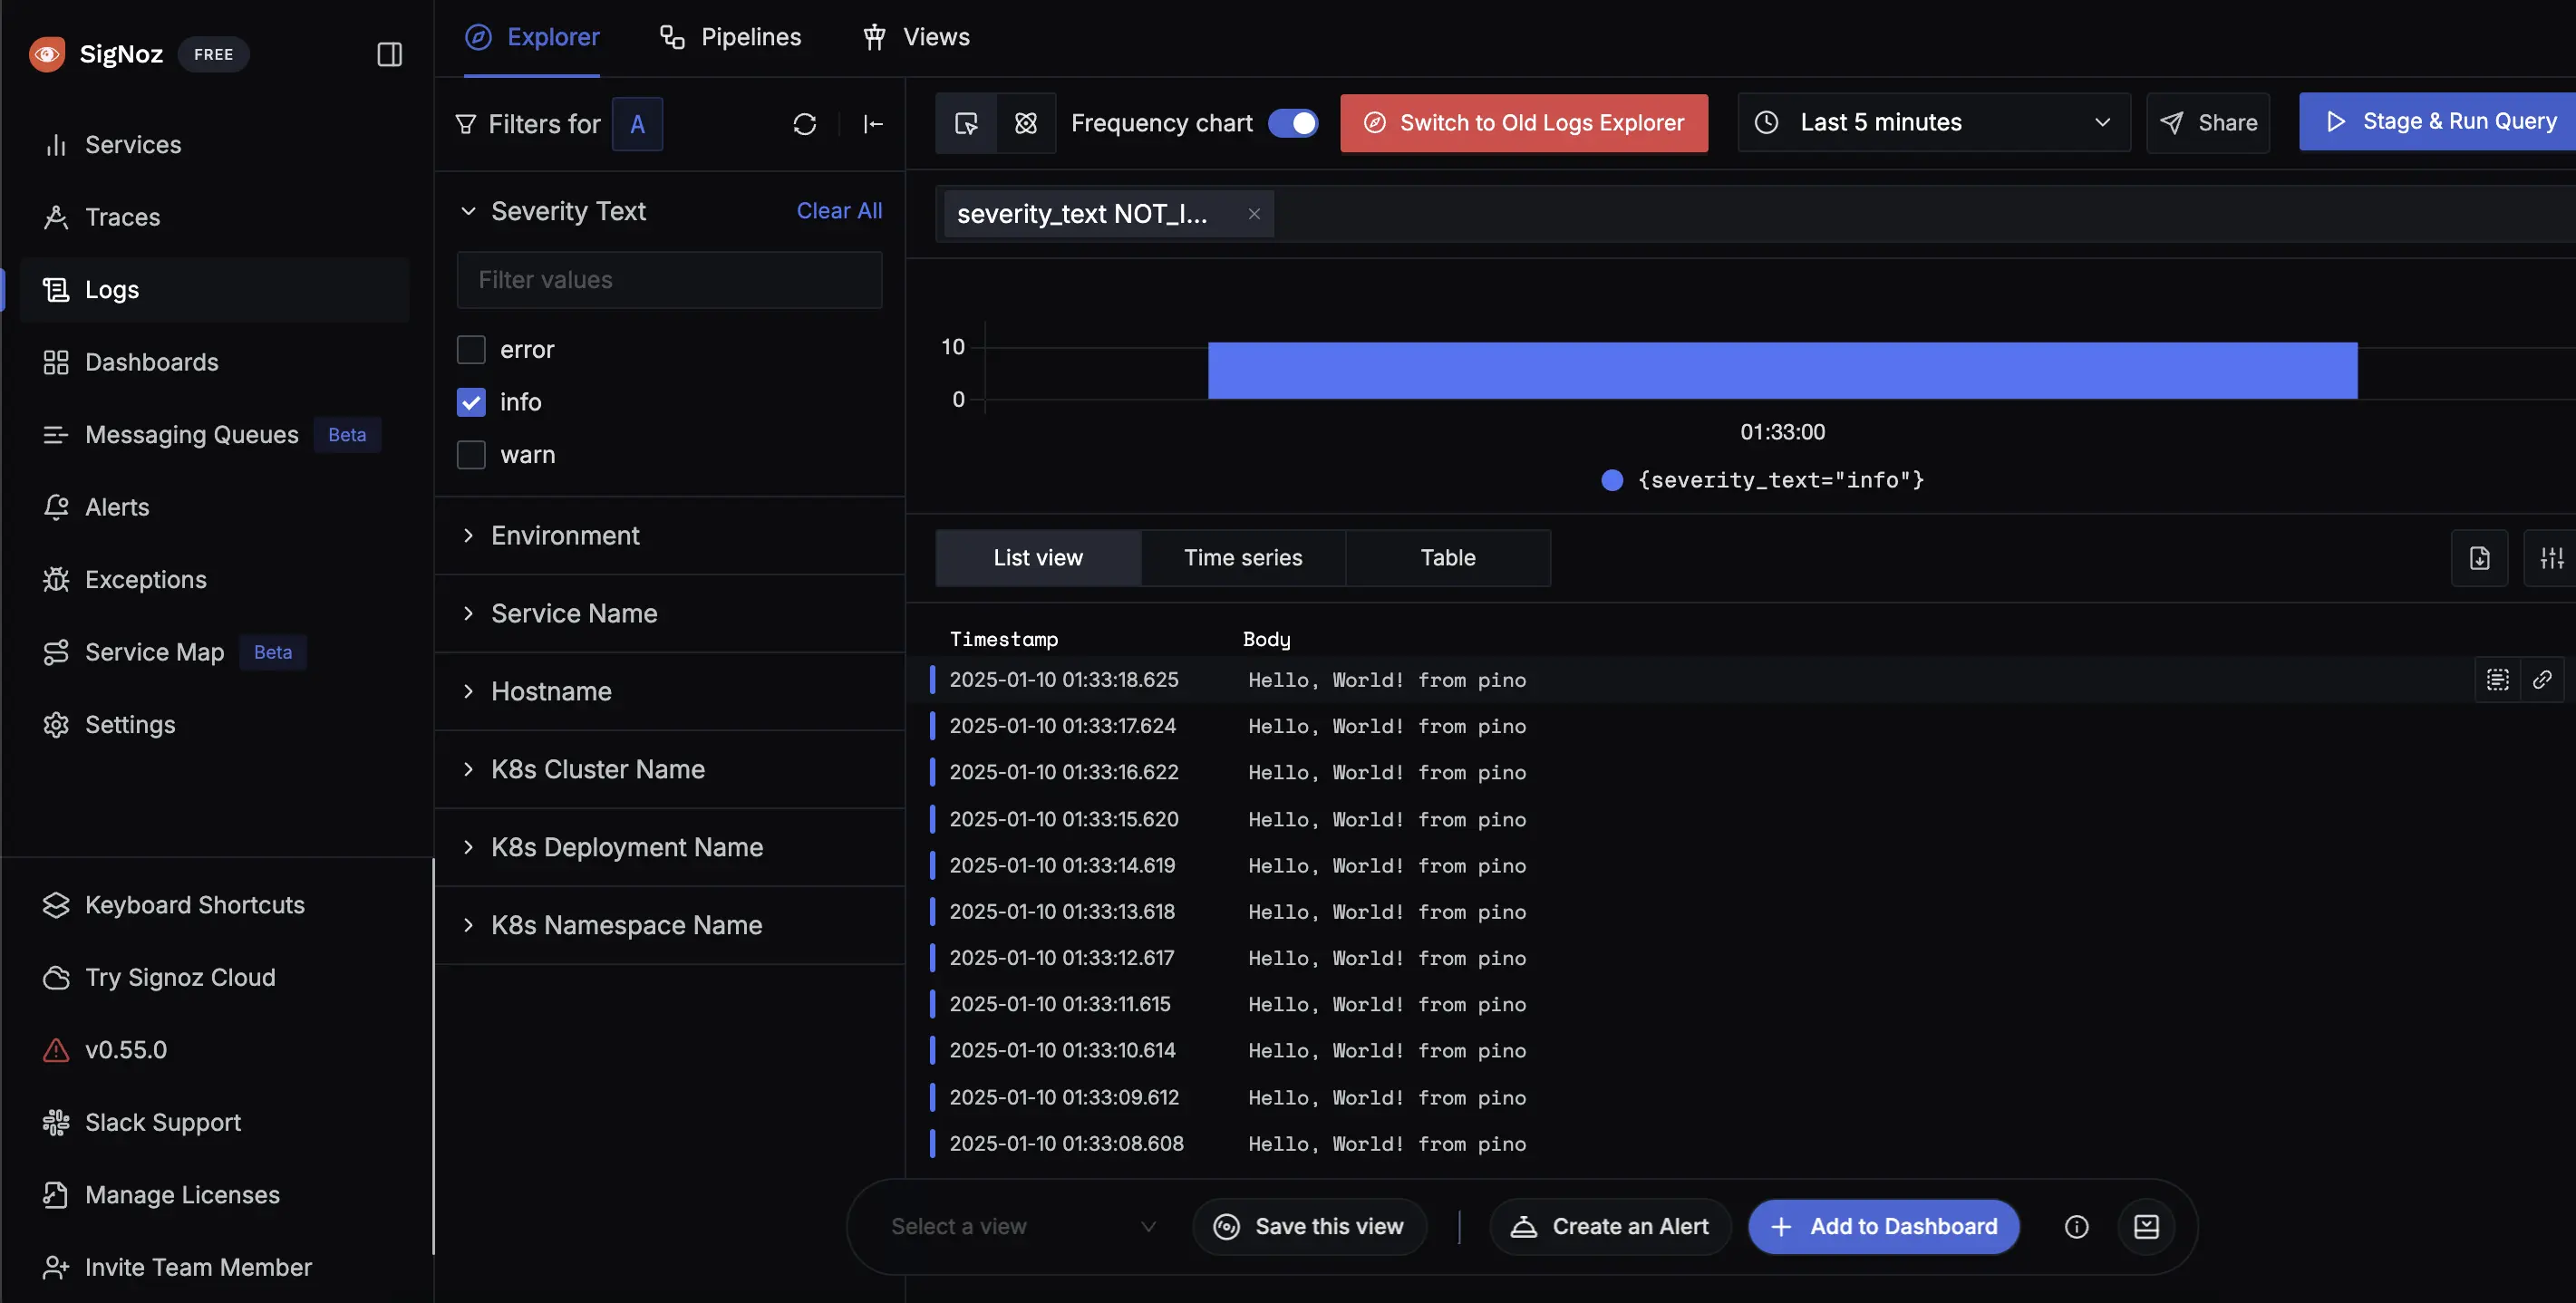Show log context for 01:33:18.625 row
The image size is (2576, 1303).
pos(2497,680)
